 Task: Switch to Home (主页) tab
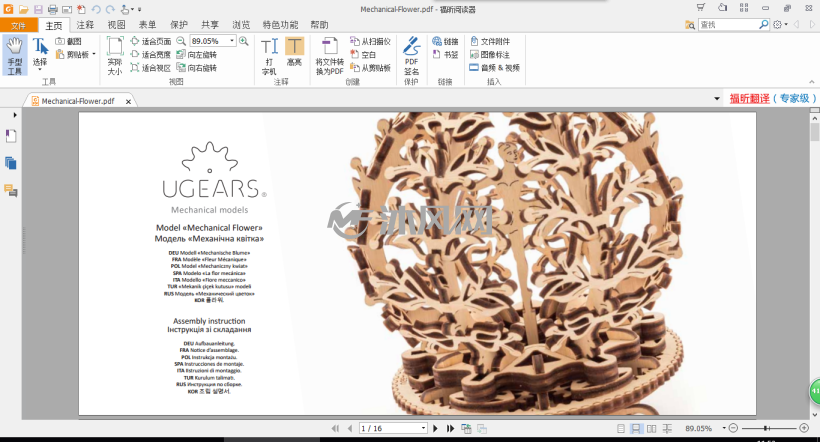[x=53, y=25]
